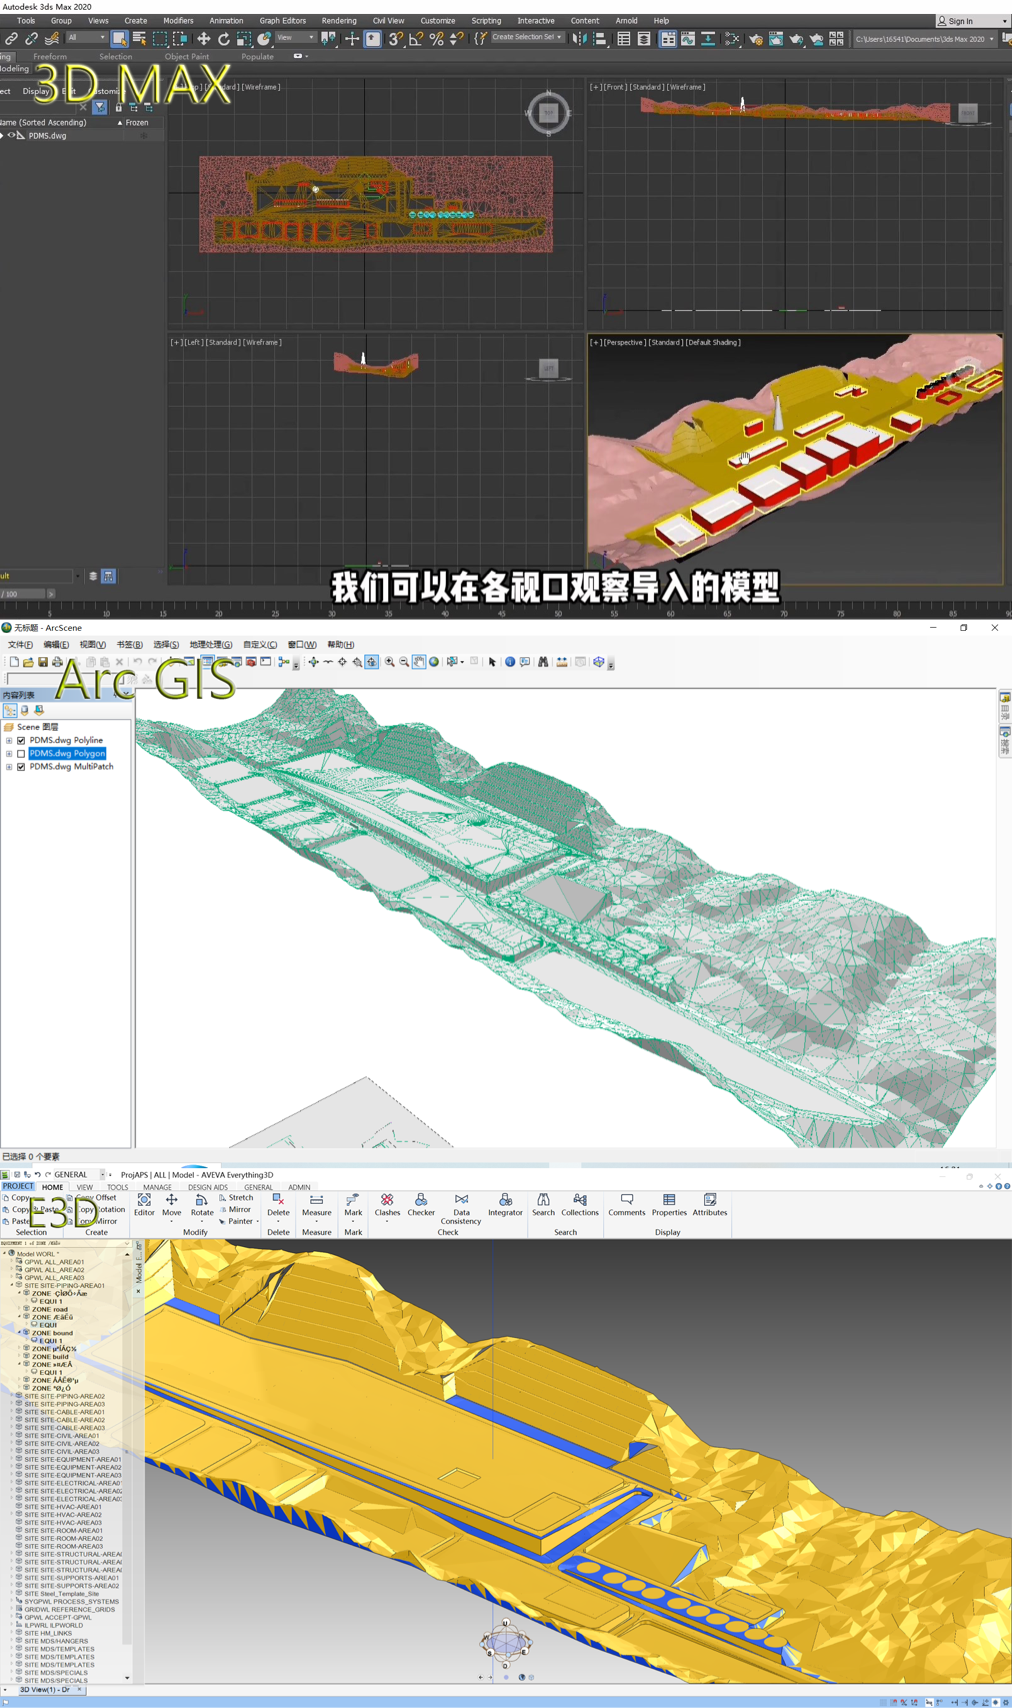Click the Full Extent globe icon in ArcScene
This screenshot has height=1708, width=1012.
[x=434, y=662]
